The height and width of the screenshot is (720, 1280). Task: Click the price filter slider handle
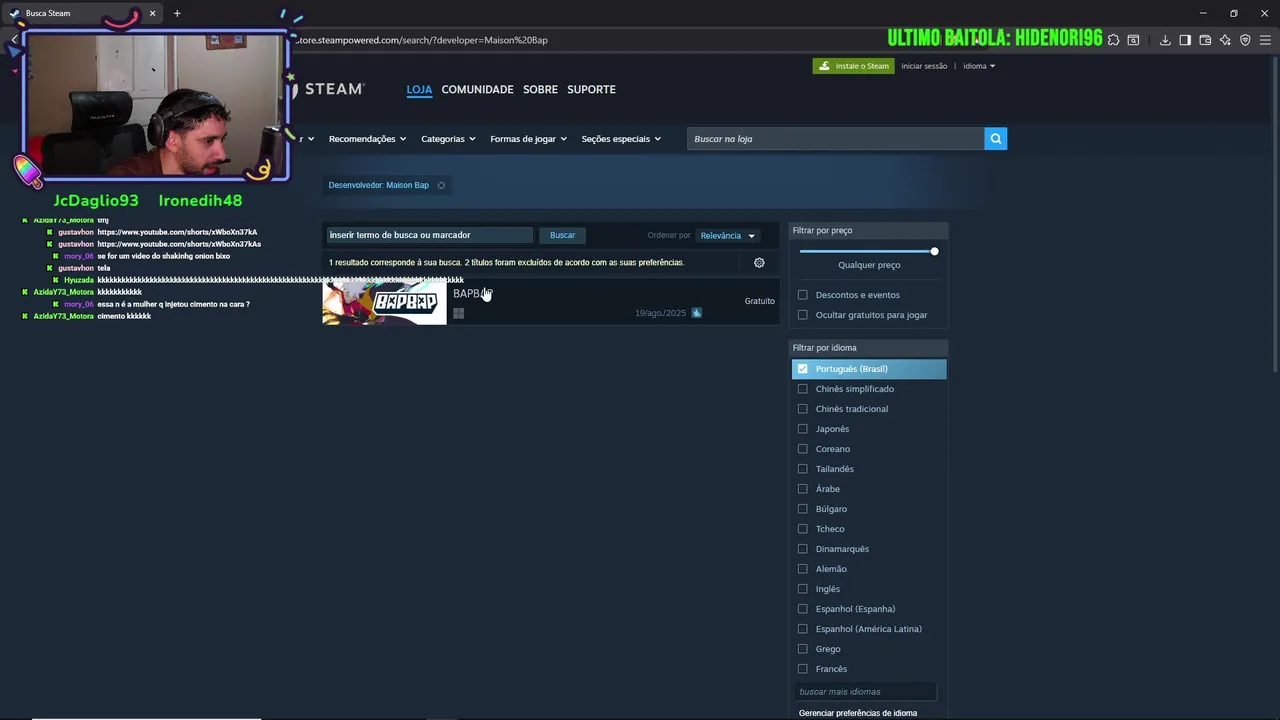click(x=934, y=251)
